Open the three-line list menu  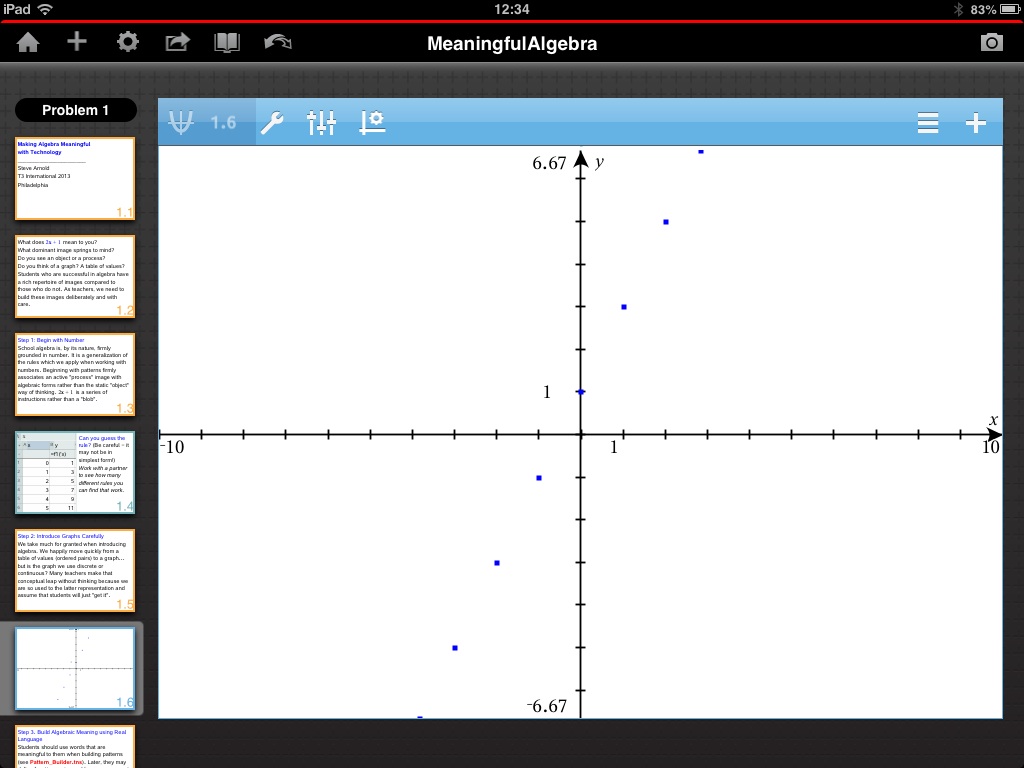point(928,123)
